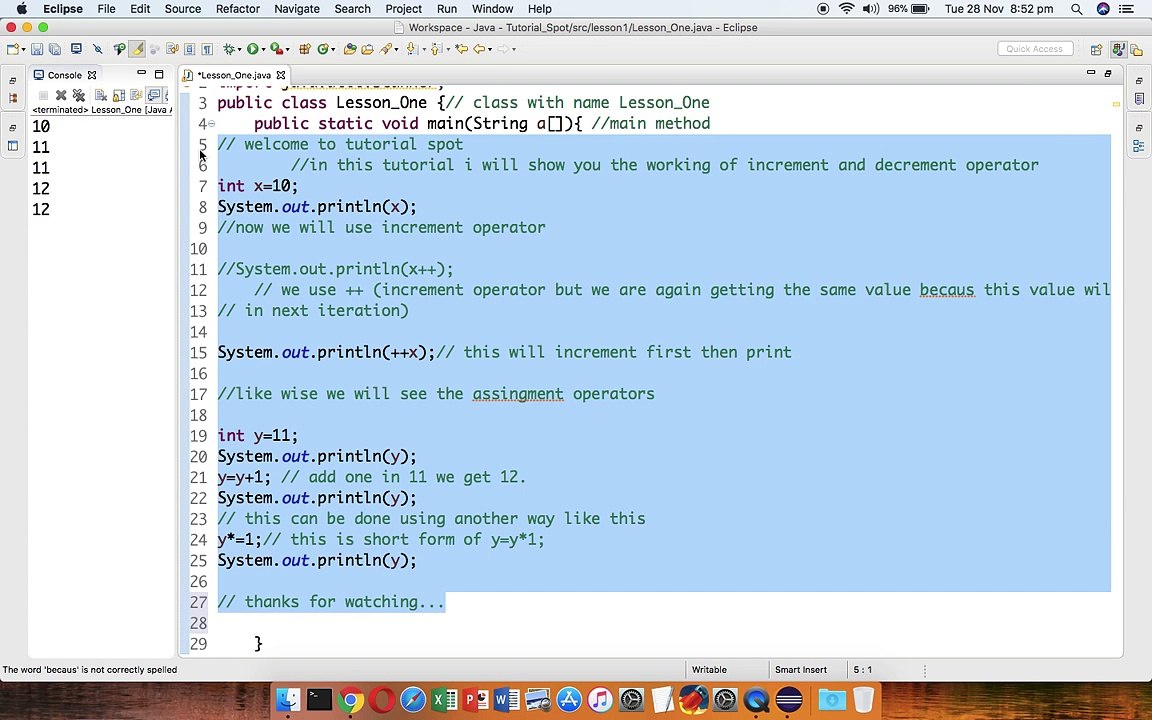The image size is (1152, 720).
Task: Click the Quick Access search field
Action: pyautogui.click(x=1034, y=48)
